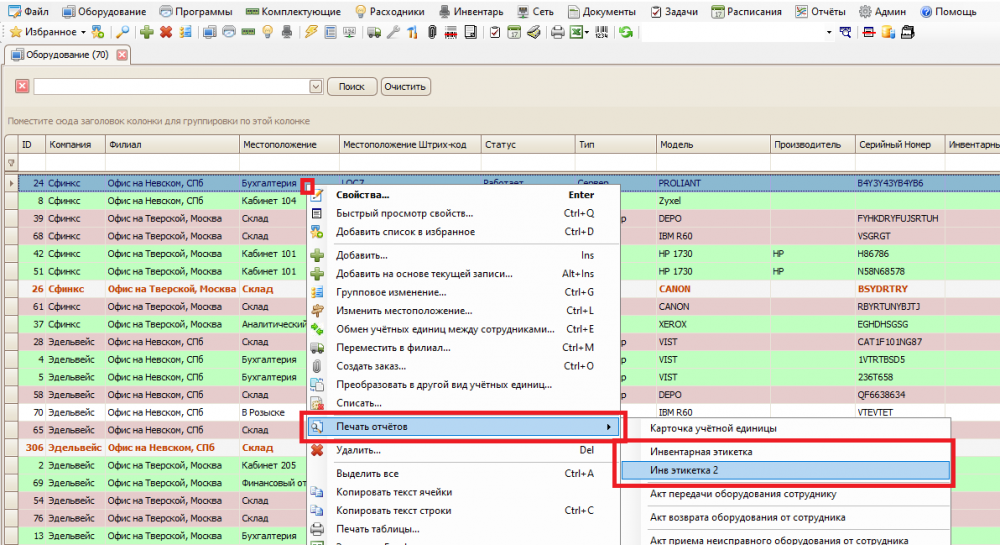Viewport: 1000px width, 545px height.
Task: Click the paperclip icon in toolbar
Action: click(x=432, y=32)
